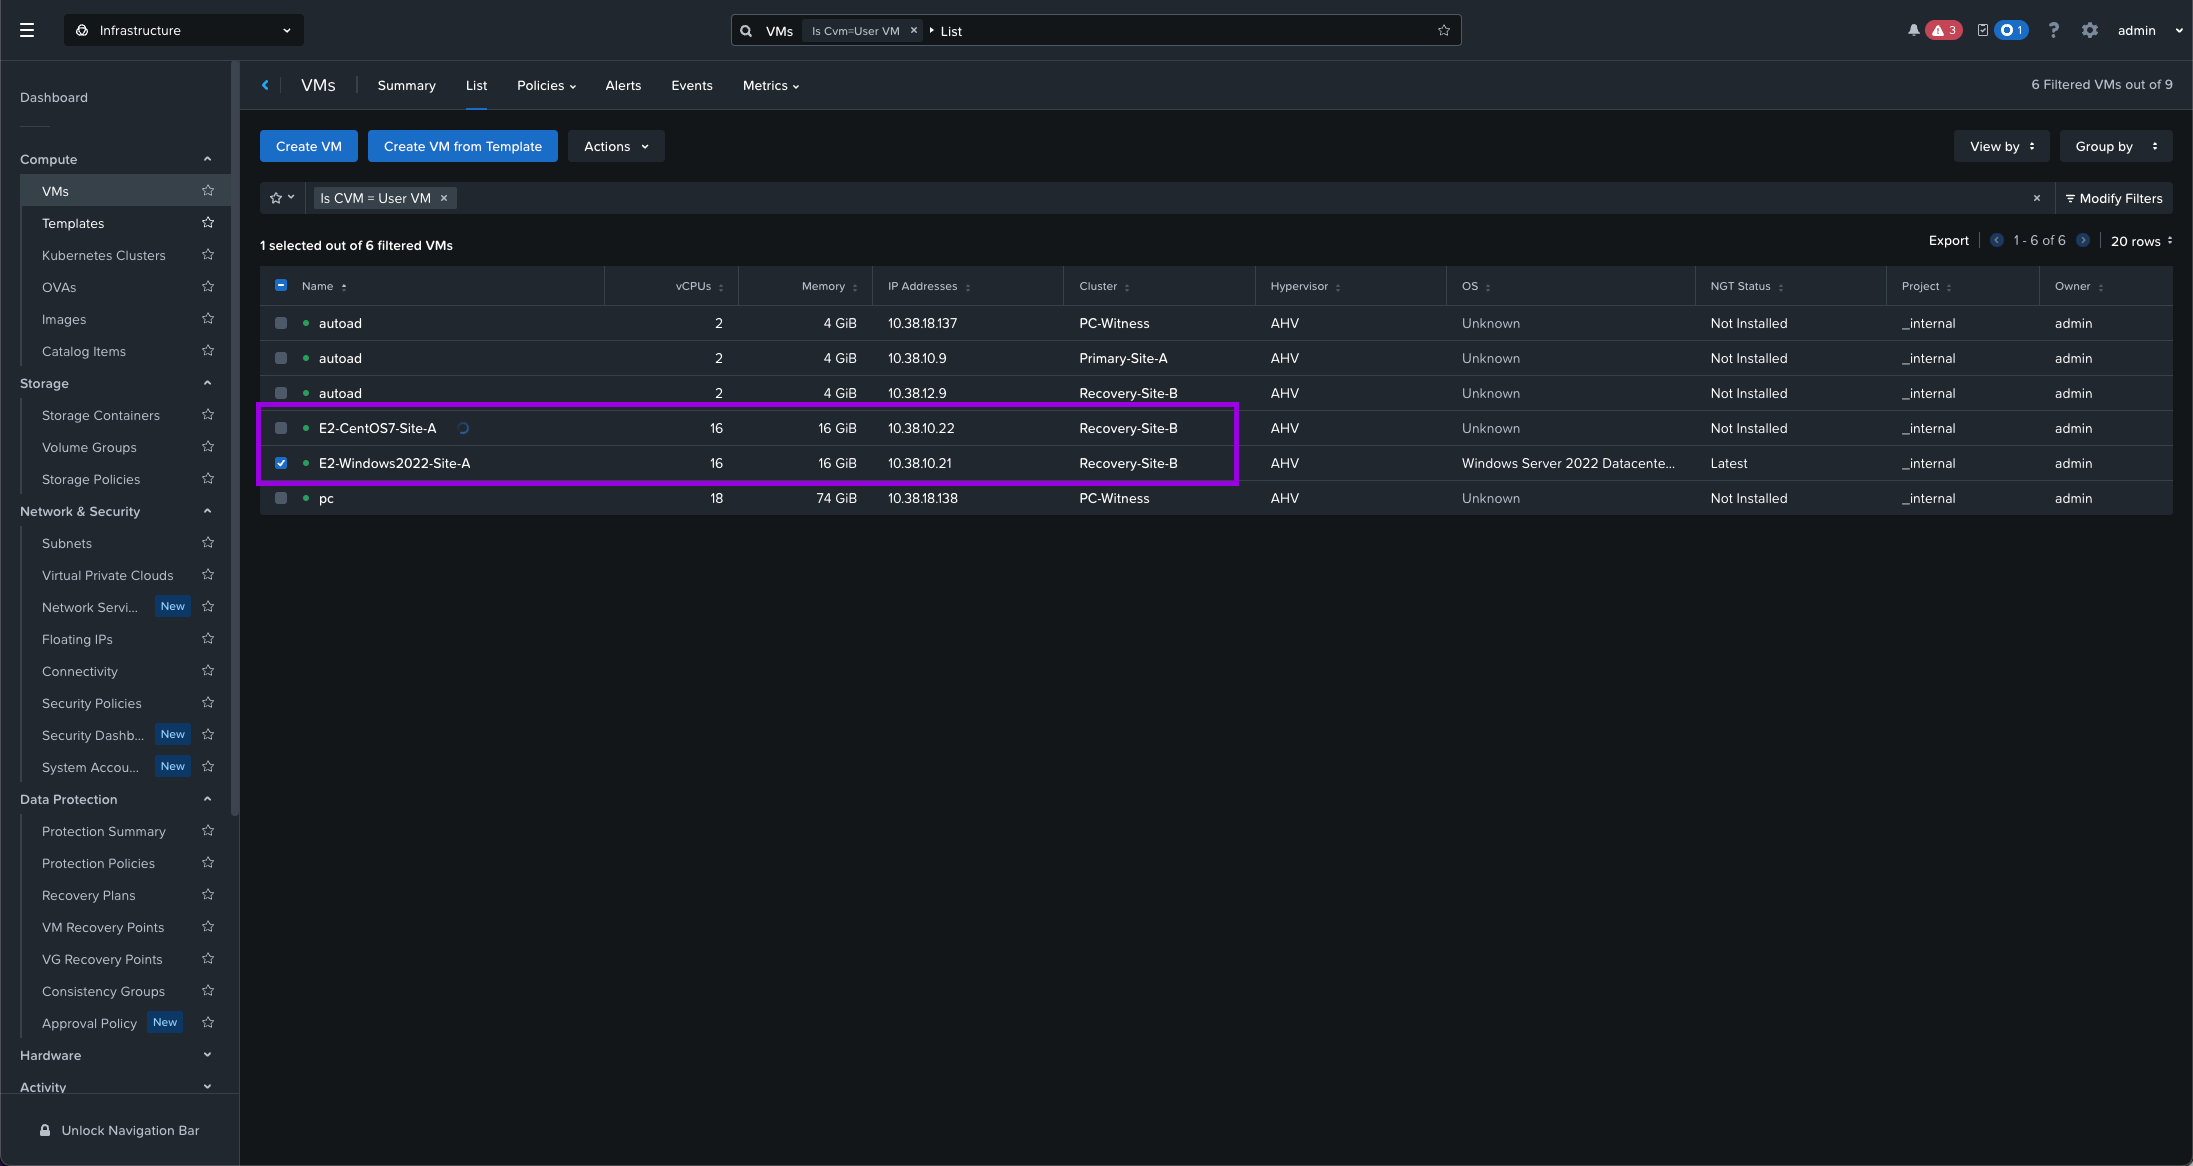The width and height of the screenshot is (2193, 1166).
Task: Open the E2-Windows2022-Site-A VM name
Action: point(394,463)
